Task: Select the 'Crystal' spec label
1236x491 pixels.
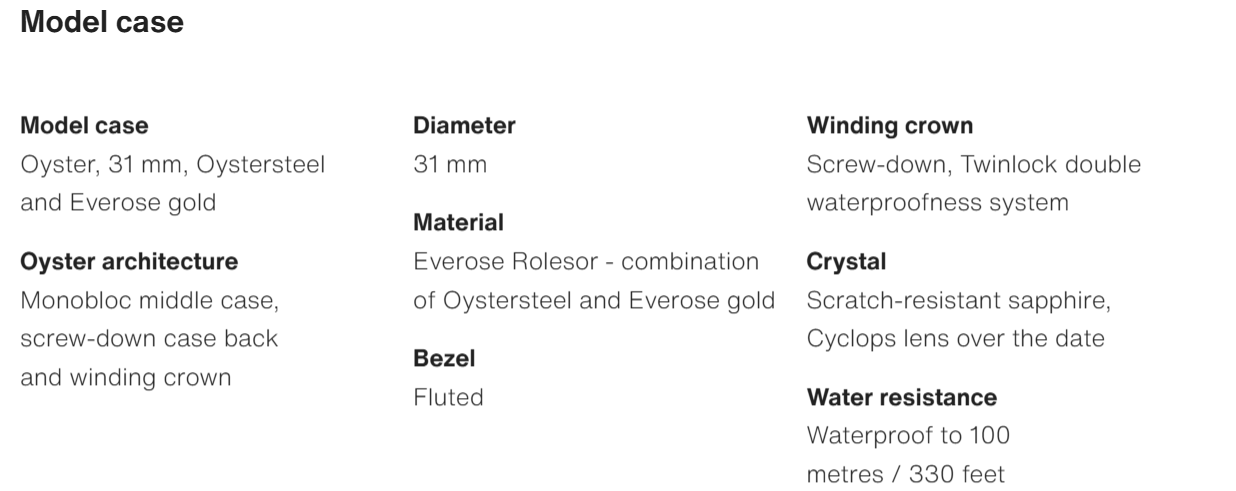Action: 846,262
